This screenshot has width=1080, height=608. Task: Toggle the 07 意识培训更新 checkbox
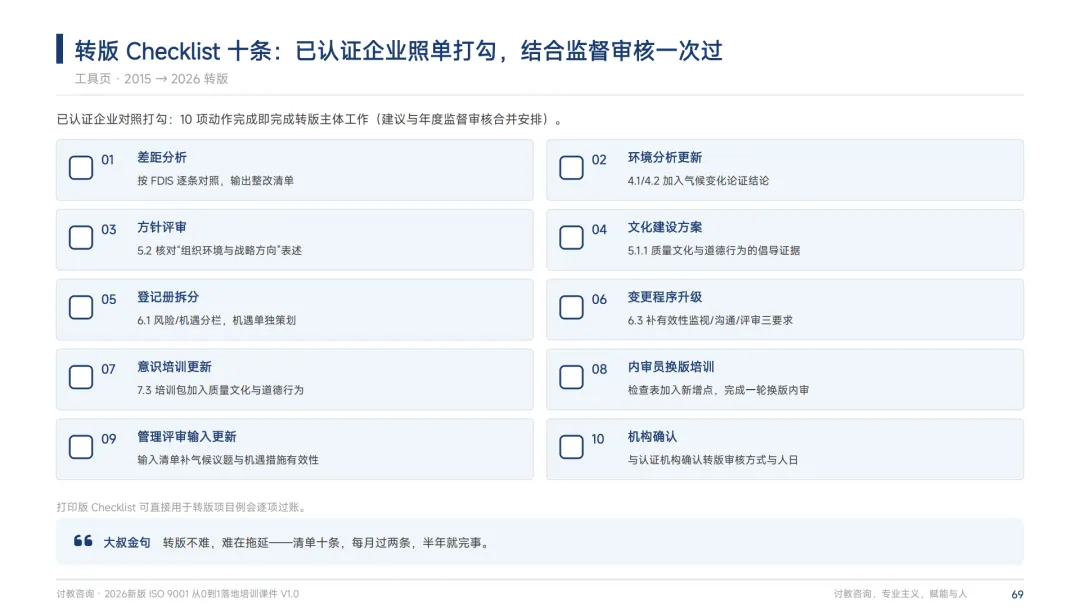point(81,377)
